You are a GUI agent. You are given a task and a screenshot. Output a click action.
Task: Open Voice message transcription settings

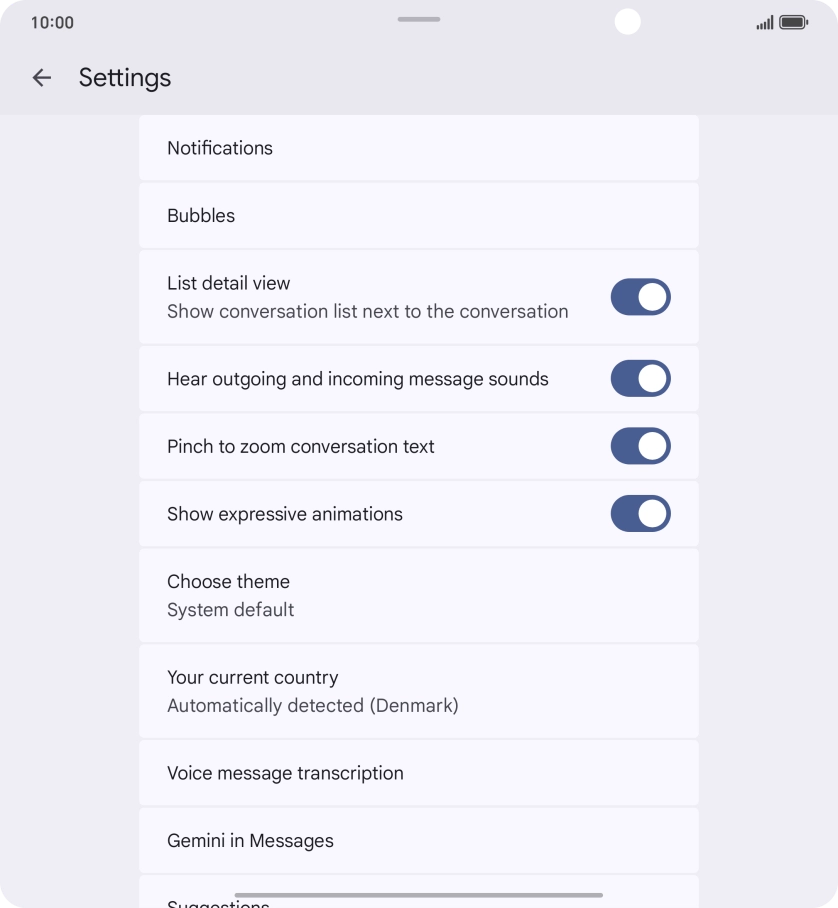(419, 772)
